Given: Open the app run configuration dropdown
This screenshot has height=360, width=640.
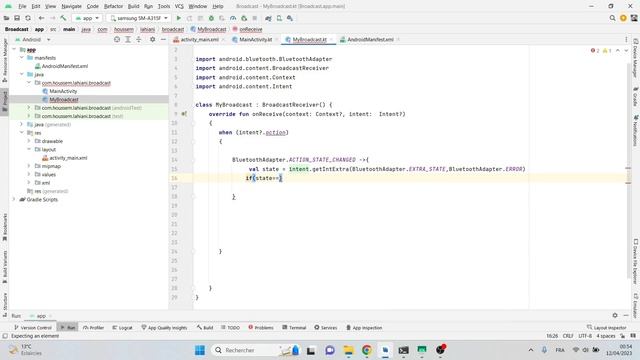Looking at the screenshot, I should pos(87,18).
